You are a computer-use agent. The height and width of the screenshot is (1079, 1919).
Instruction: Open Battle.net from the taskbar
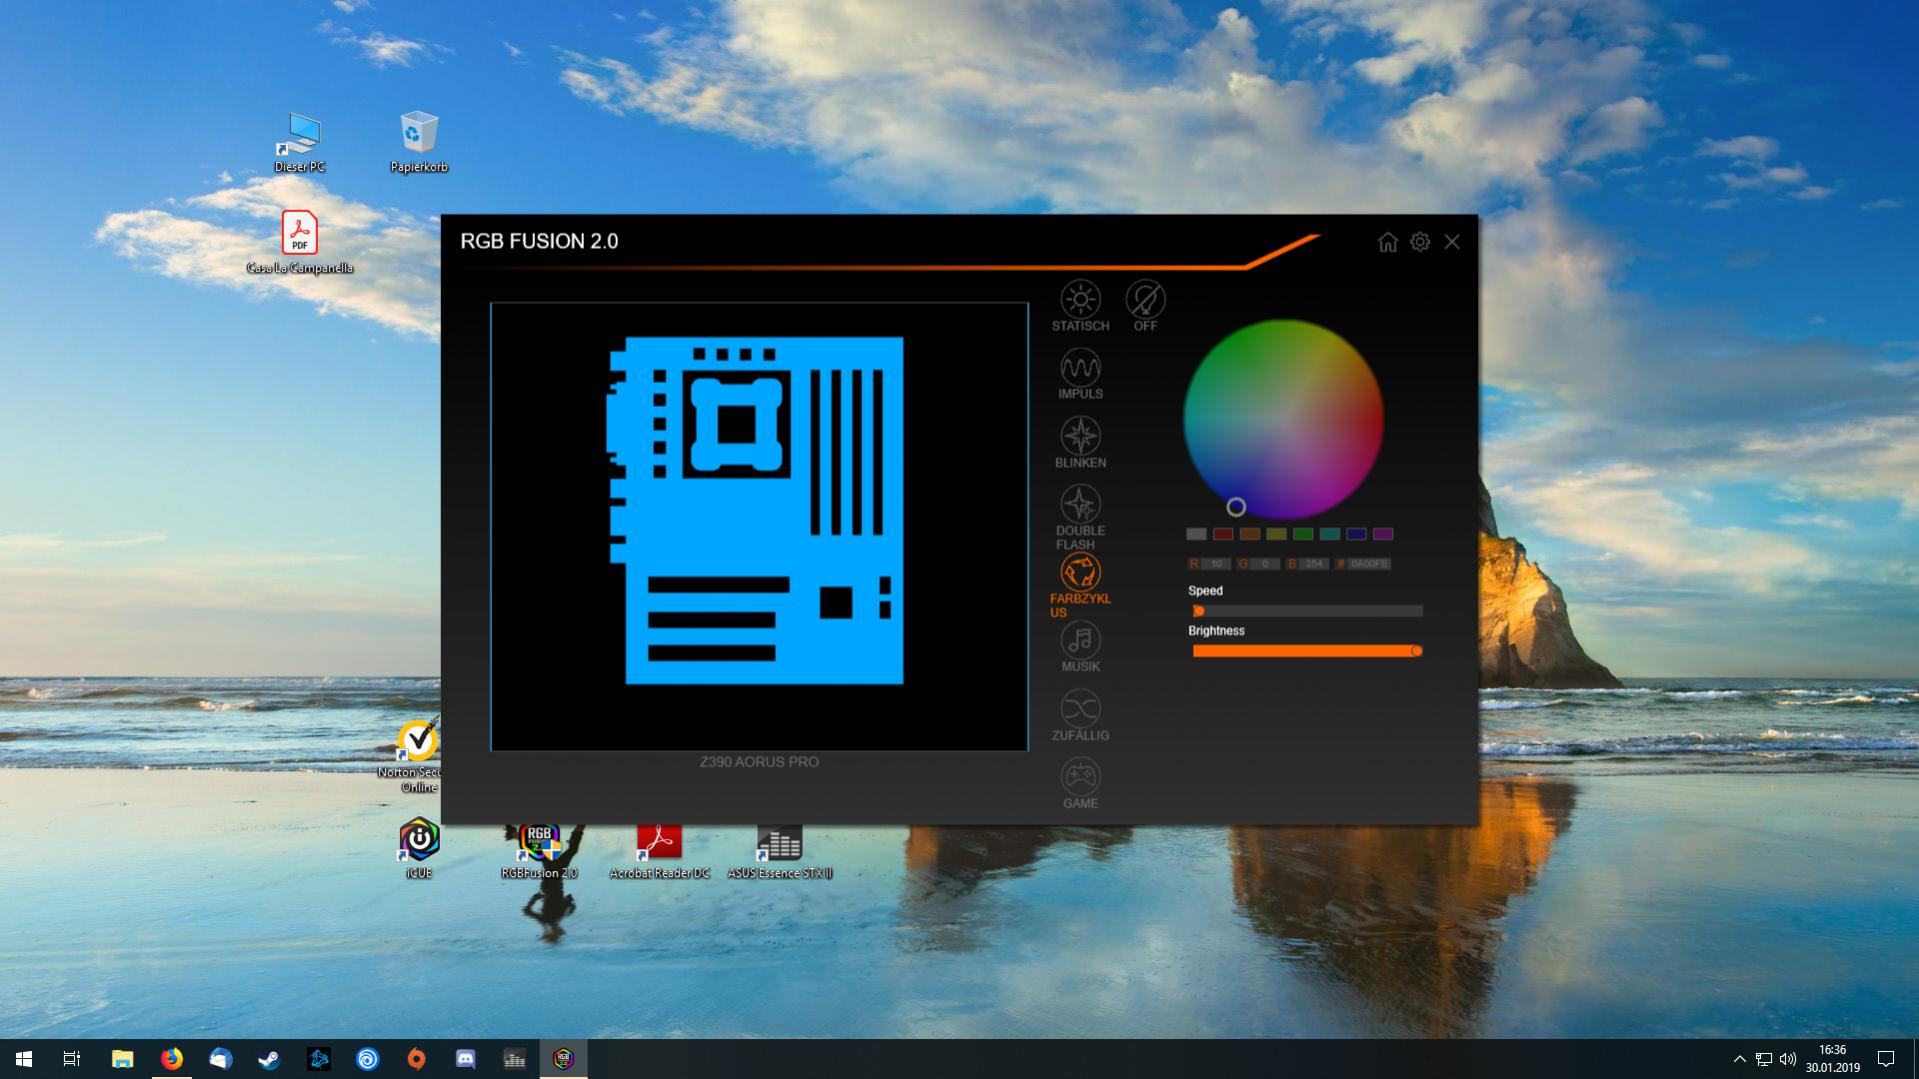tap(318, 1059)
